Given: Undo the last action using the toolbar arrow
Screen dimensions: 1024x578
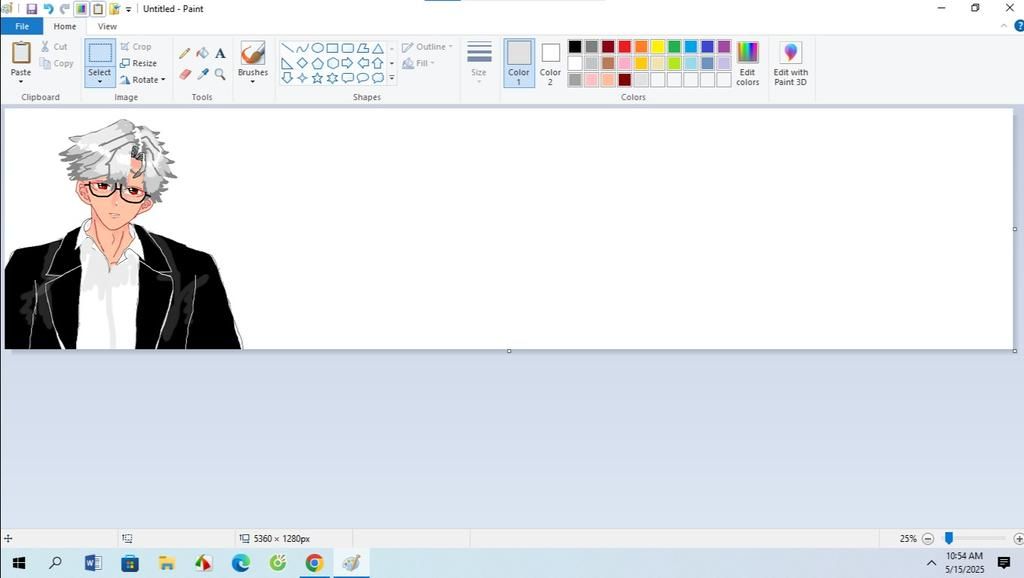Looking at the screenshot, I should tap(47, 9).
